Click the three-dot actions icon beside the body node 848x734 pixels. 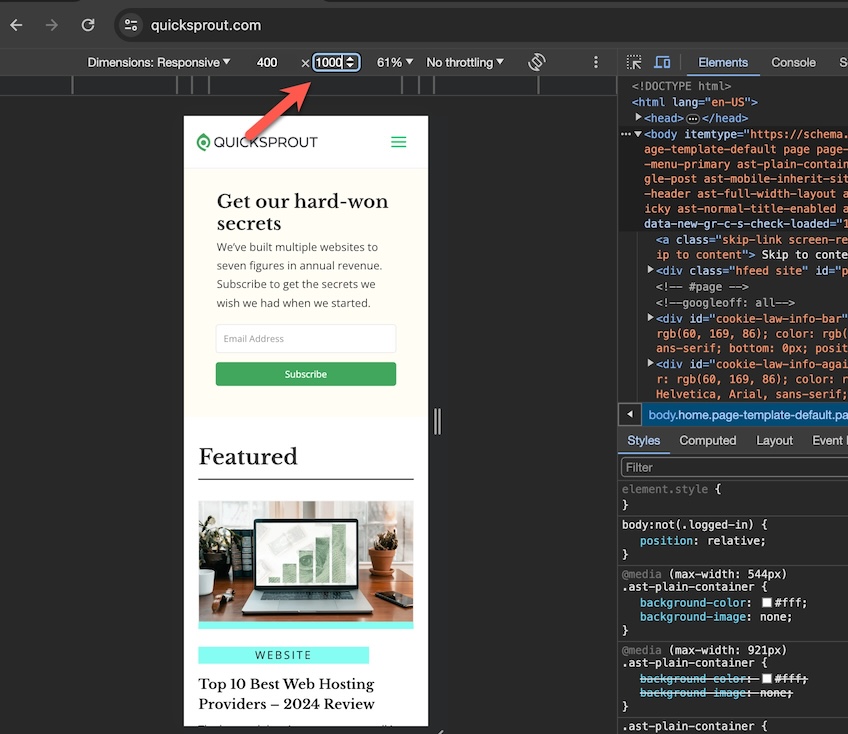tap(626, 134)
